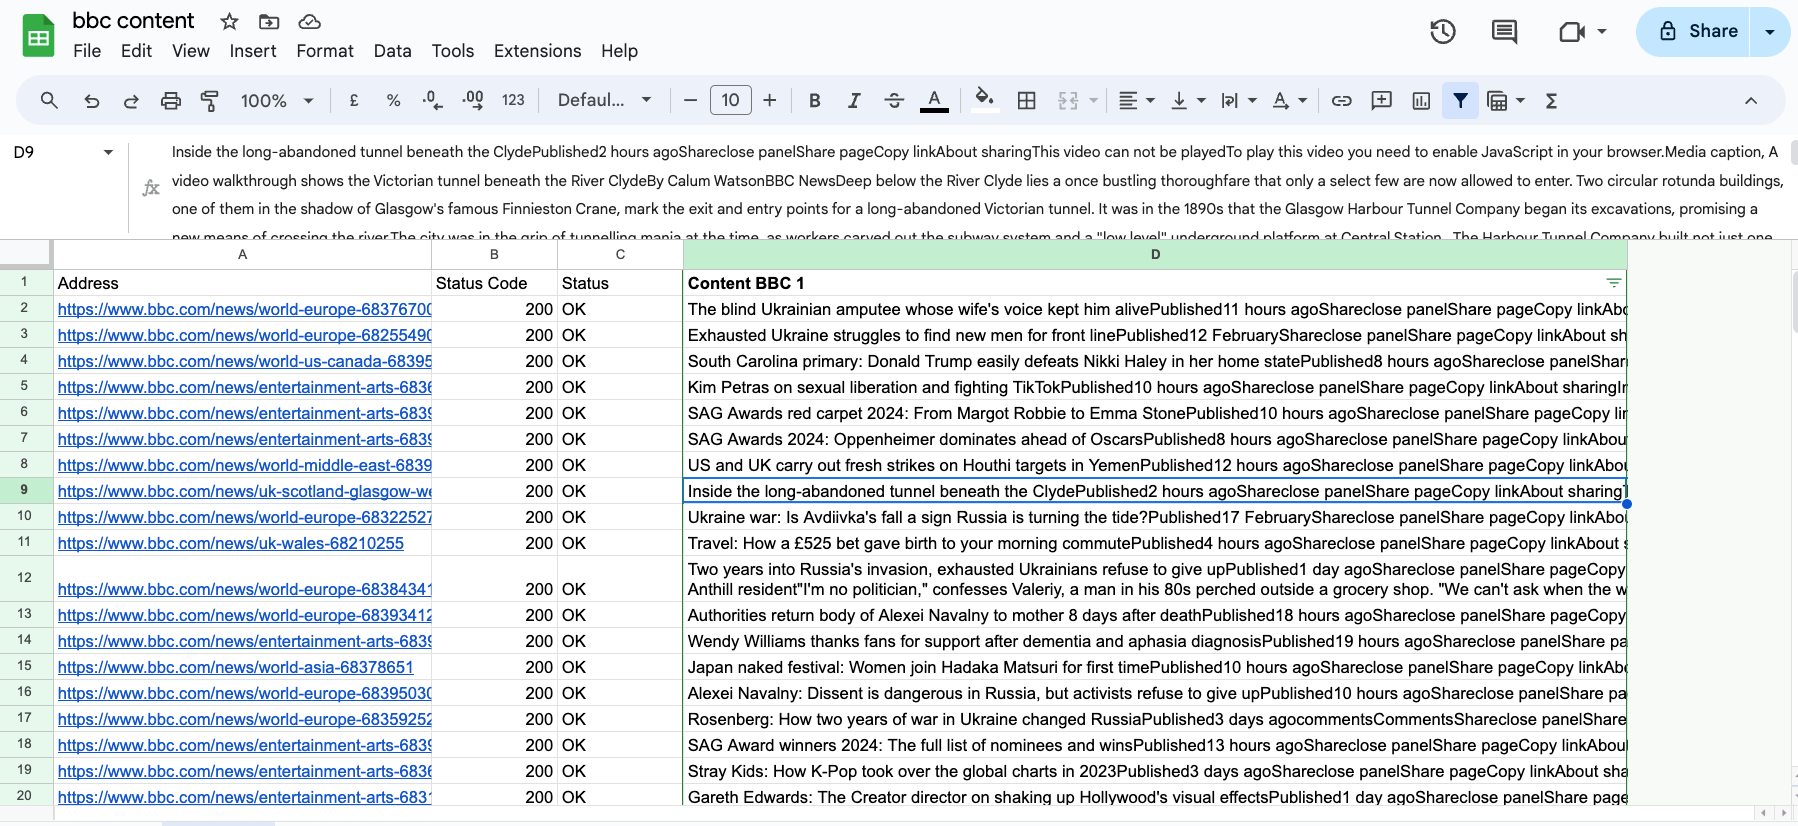Image resolution: width=1798 pixels, height=826 pixels.
Task: Click the 123 number format button
Action: coord(513,100)
